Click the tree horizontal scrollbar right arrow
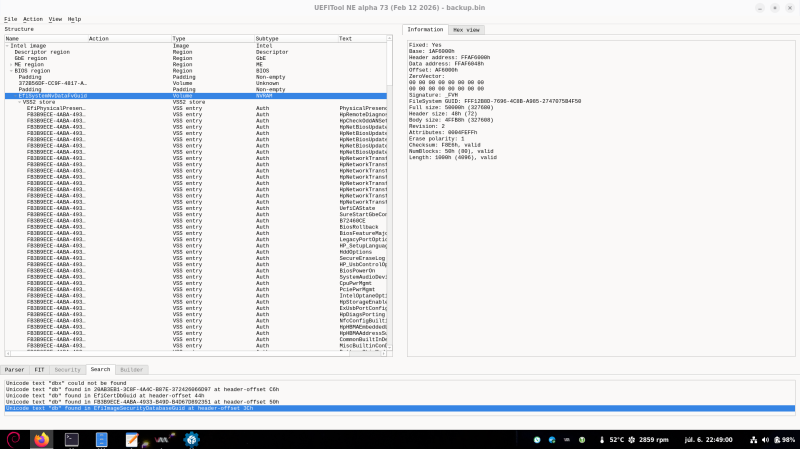800x449 pixels. (x=384, y=353)
